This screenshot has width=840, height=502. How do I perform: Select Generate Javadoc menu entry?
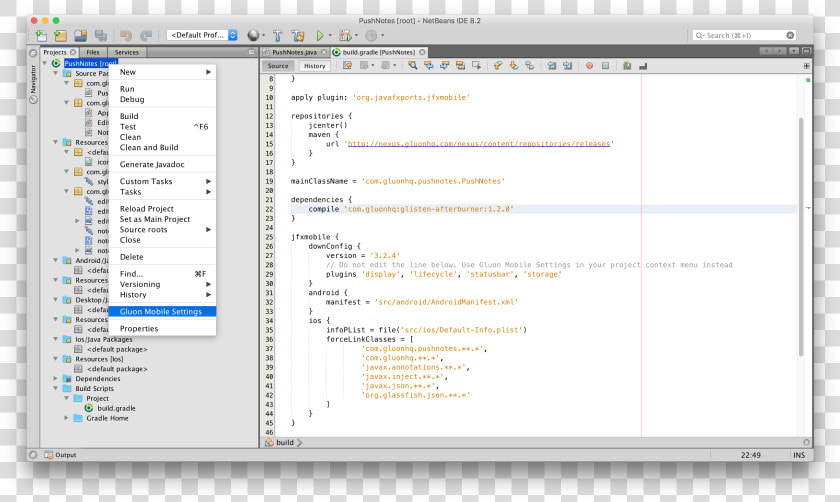[163, 164]
